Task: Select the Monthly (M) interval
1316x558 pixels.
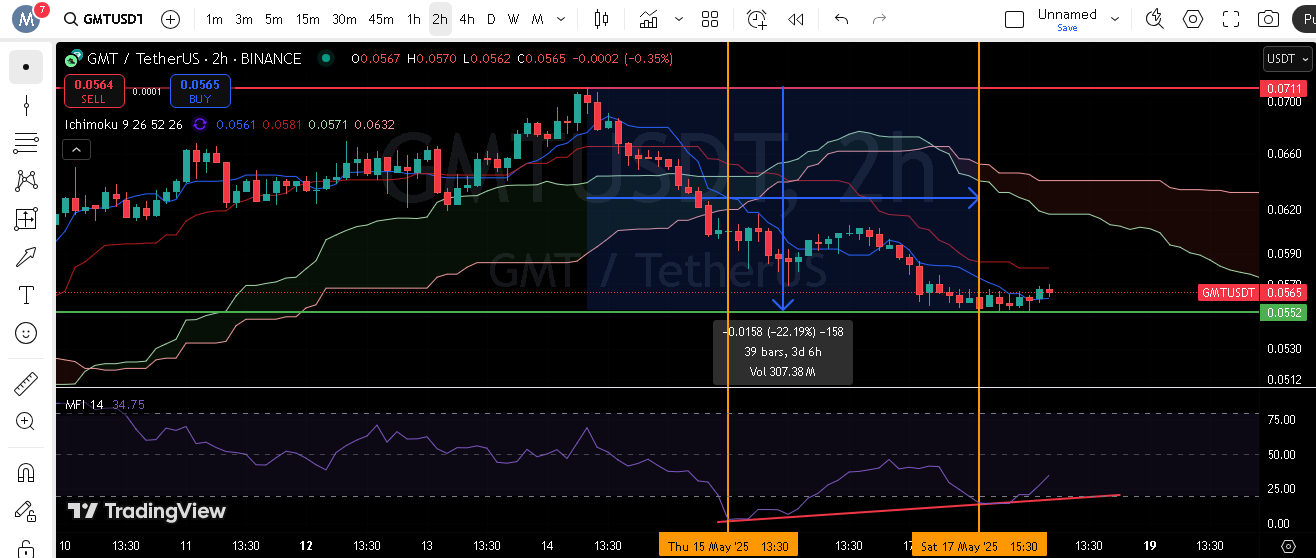Action: pos(538,19)
